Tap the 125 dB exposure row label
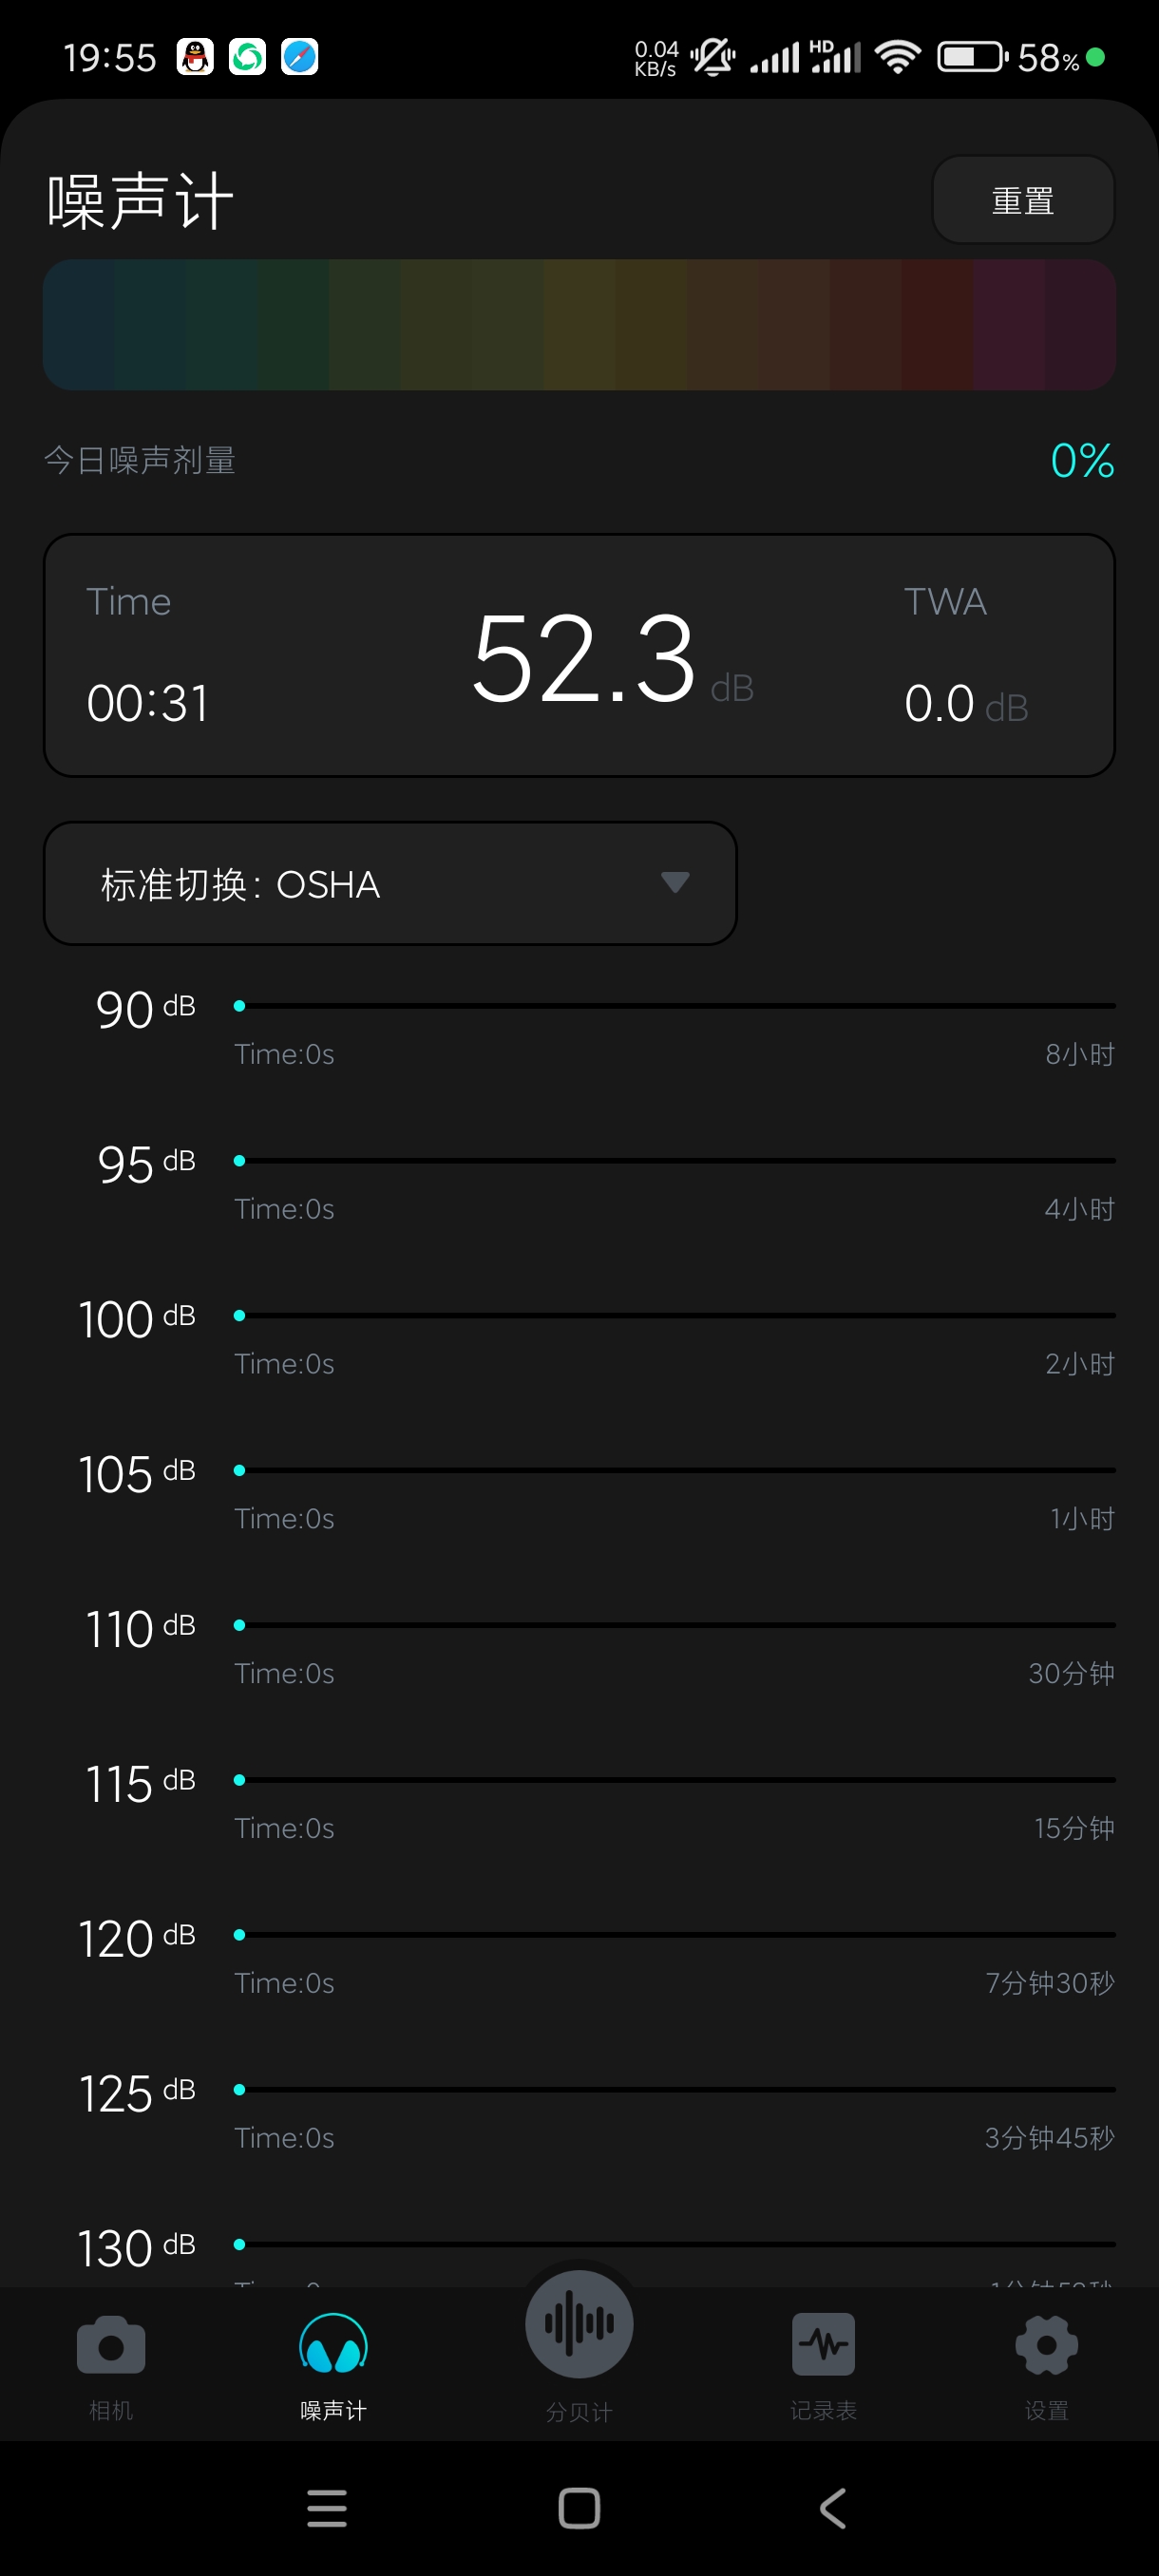Image resolution: width=1159 pixels, height=2576 pixels. pyautogui.click(x=137, y=2093)
